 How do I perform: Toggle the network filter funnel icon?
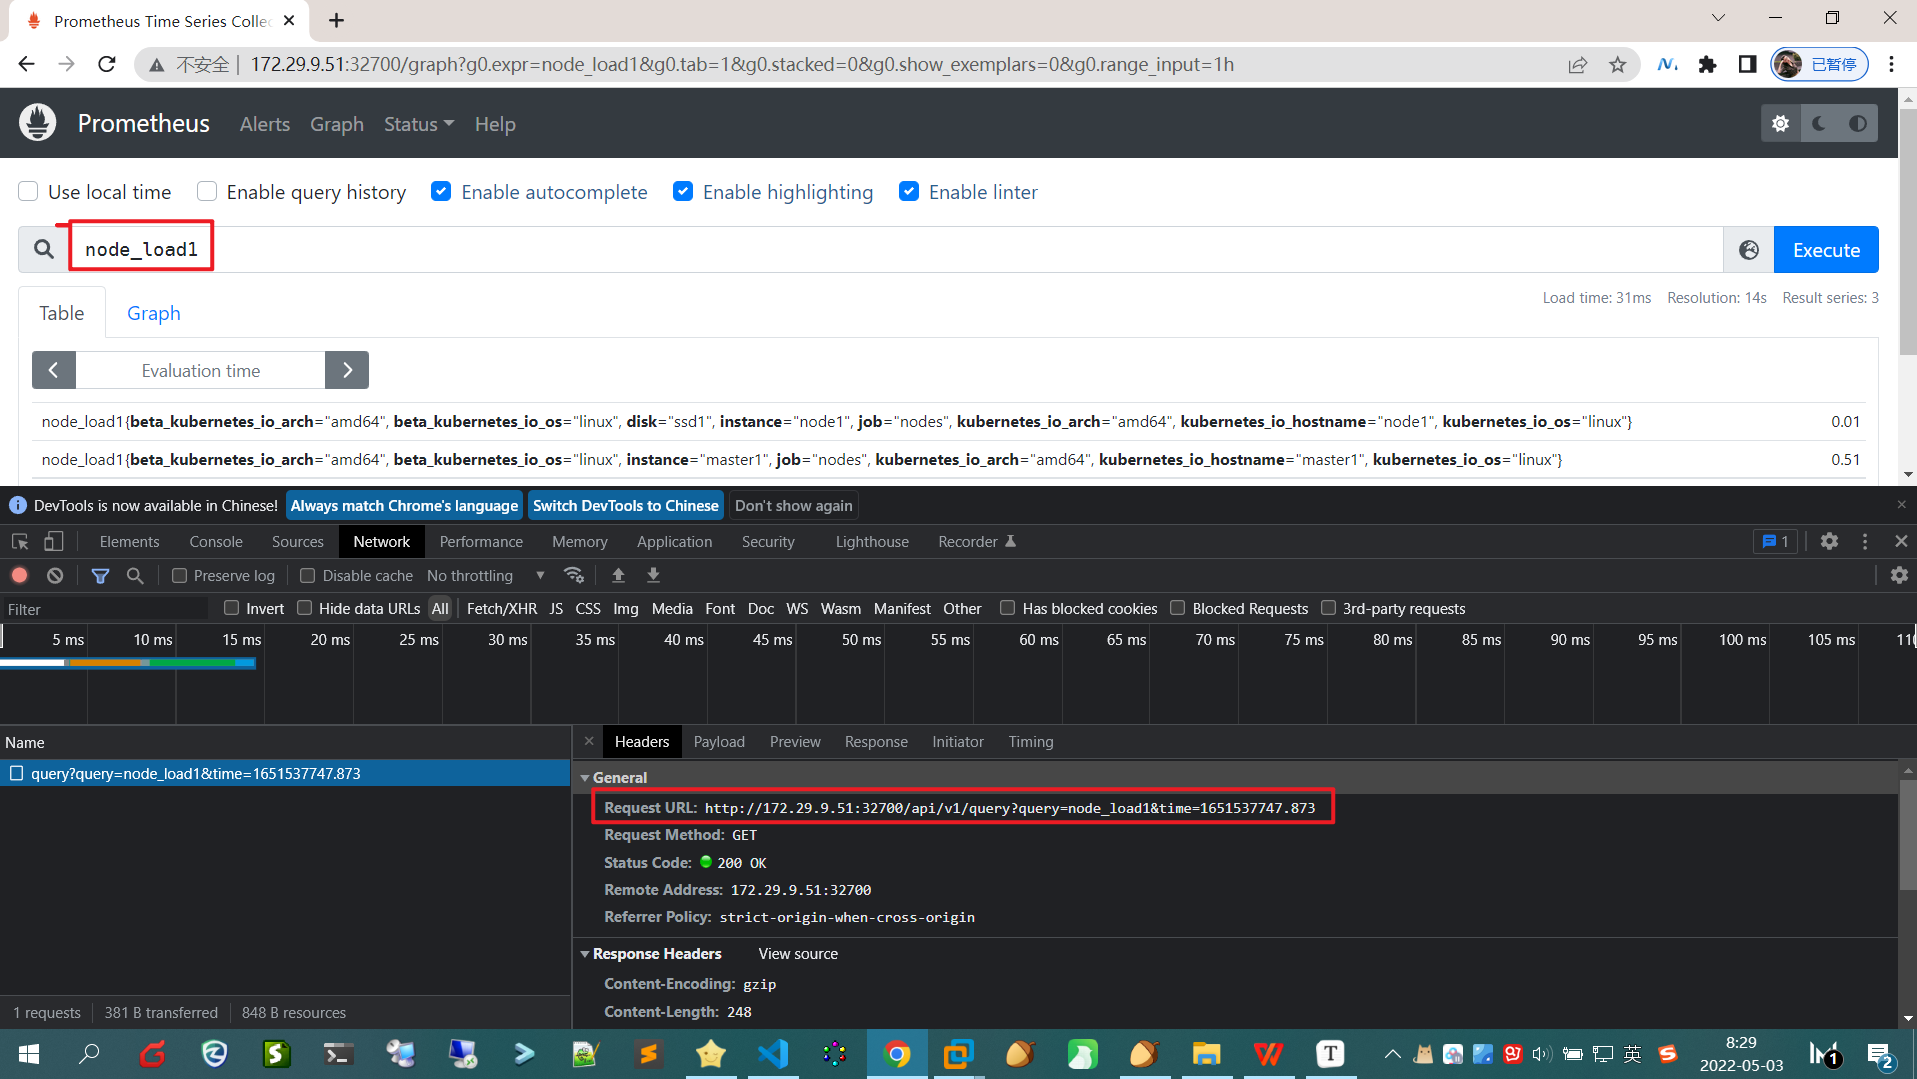pos(100,575)
